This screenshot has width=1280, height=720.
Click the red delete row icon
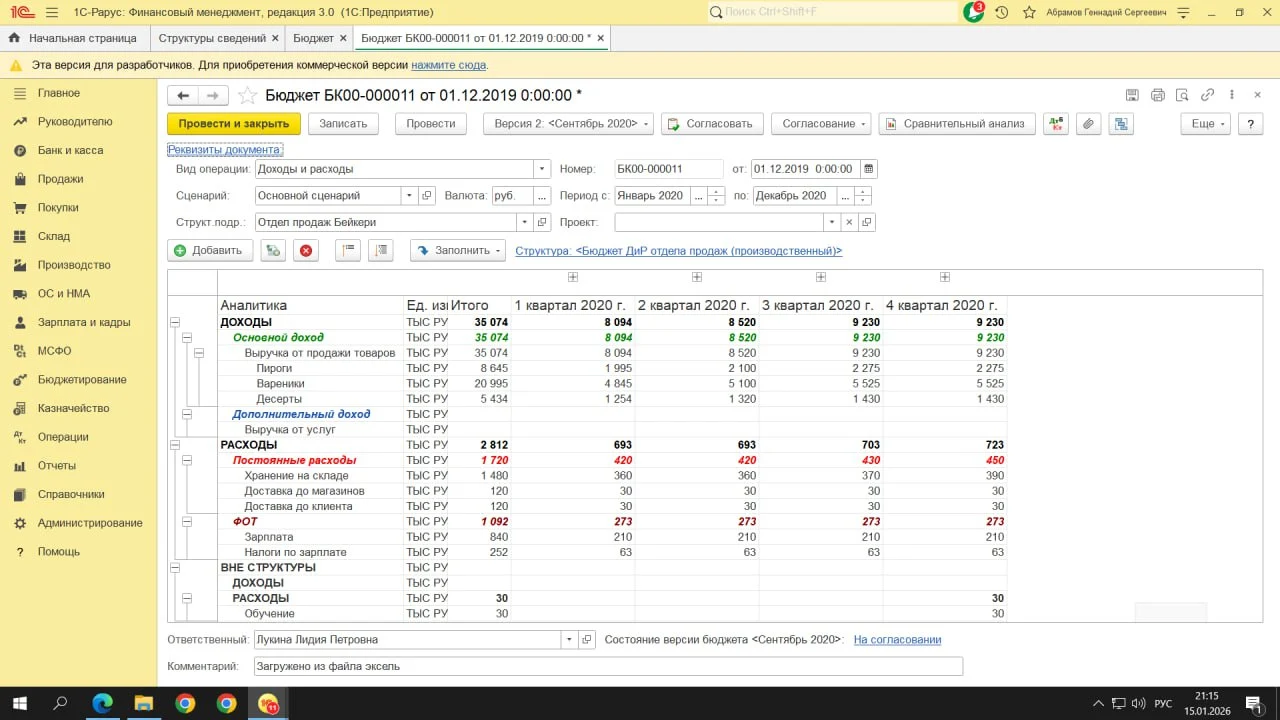coord(306,251)
